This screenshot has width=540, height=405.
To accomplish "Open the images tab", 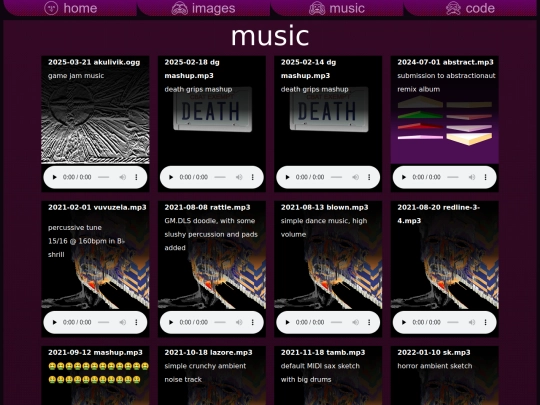I will point(204,8).
